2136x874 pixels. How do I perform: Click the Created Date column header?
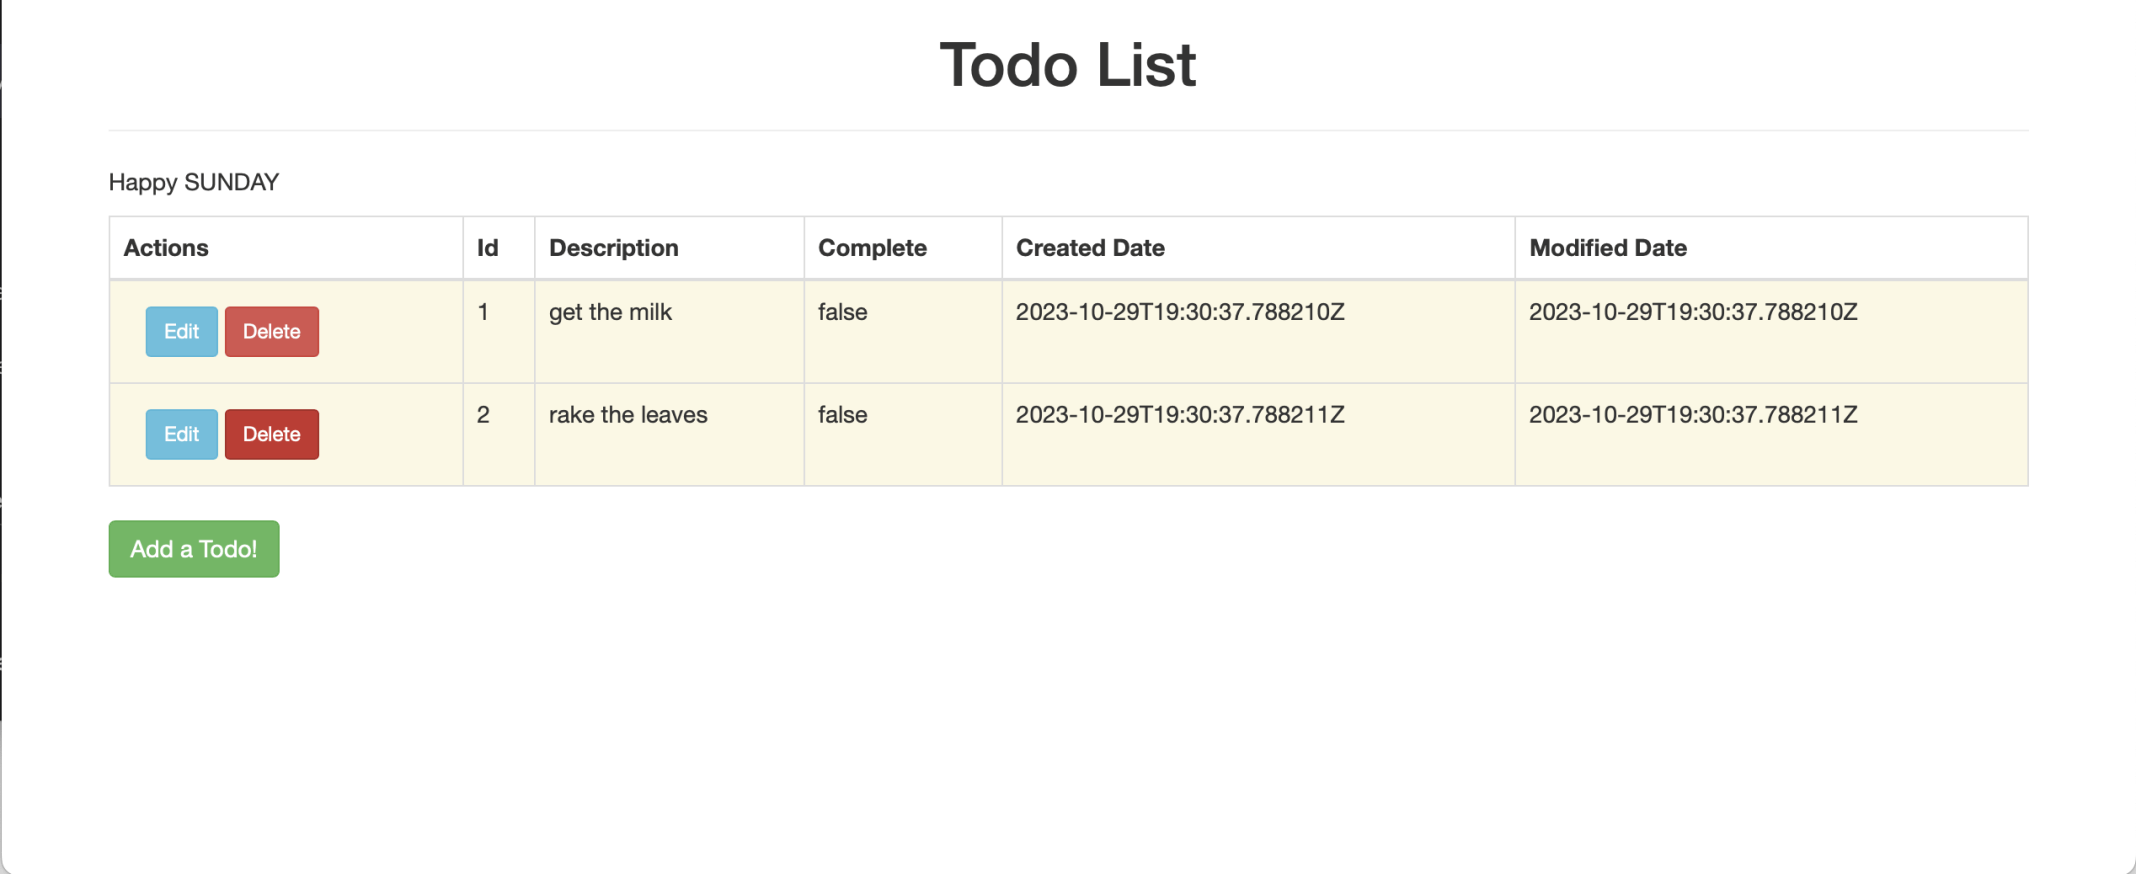(1090, 248)
